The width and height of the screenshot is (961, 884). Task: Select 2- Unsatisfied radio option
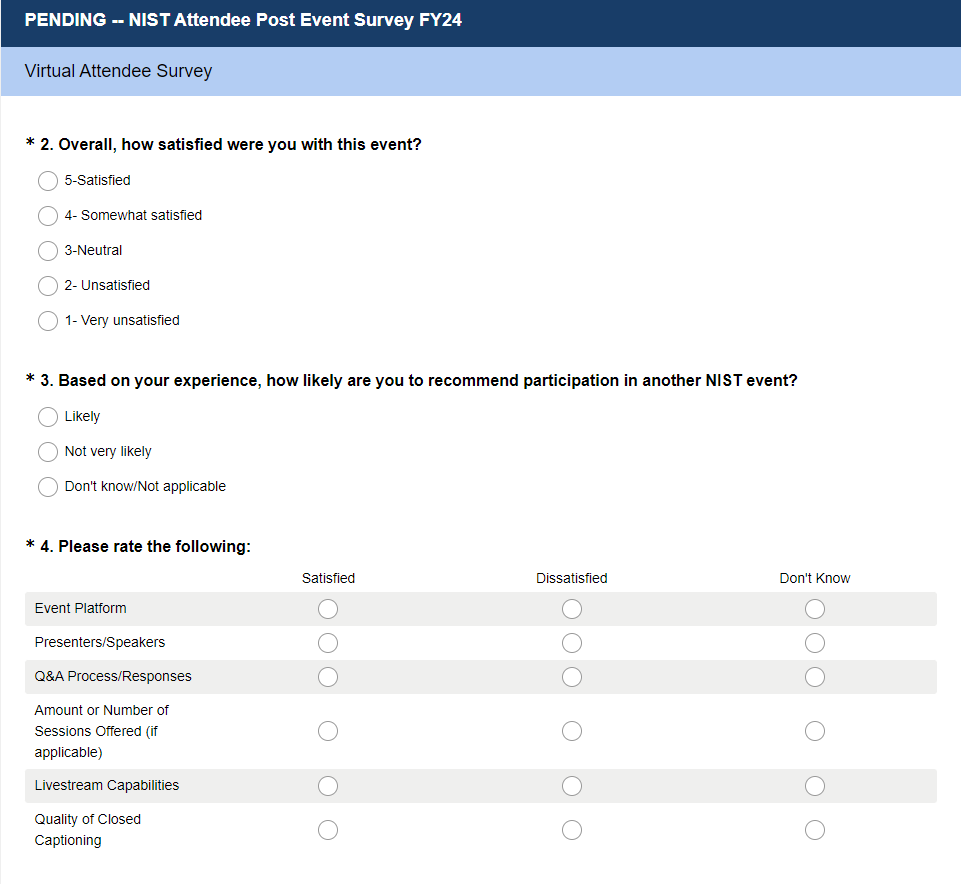point(48,286)
